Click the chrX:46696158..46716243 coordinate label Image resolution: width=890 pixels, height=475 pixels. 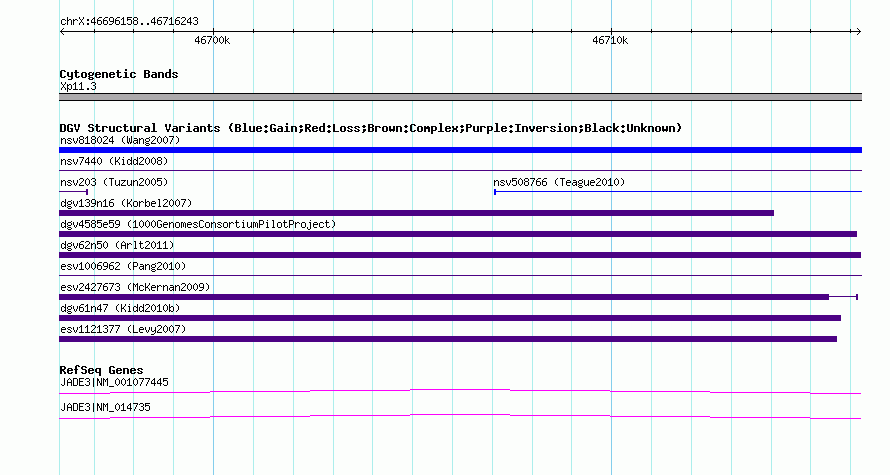(129, 21)
